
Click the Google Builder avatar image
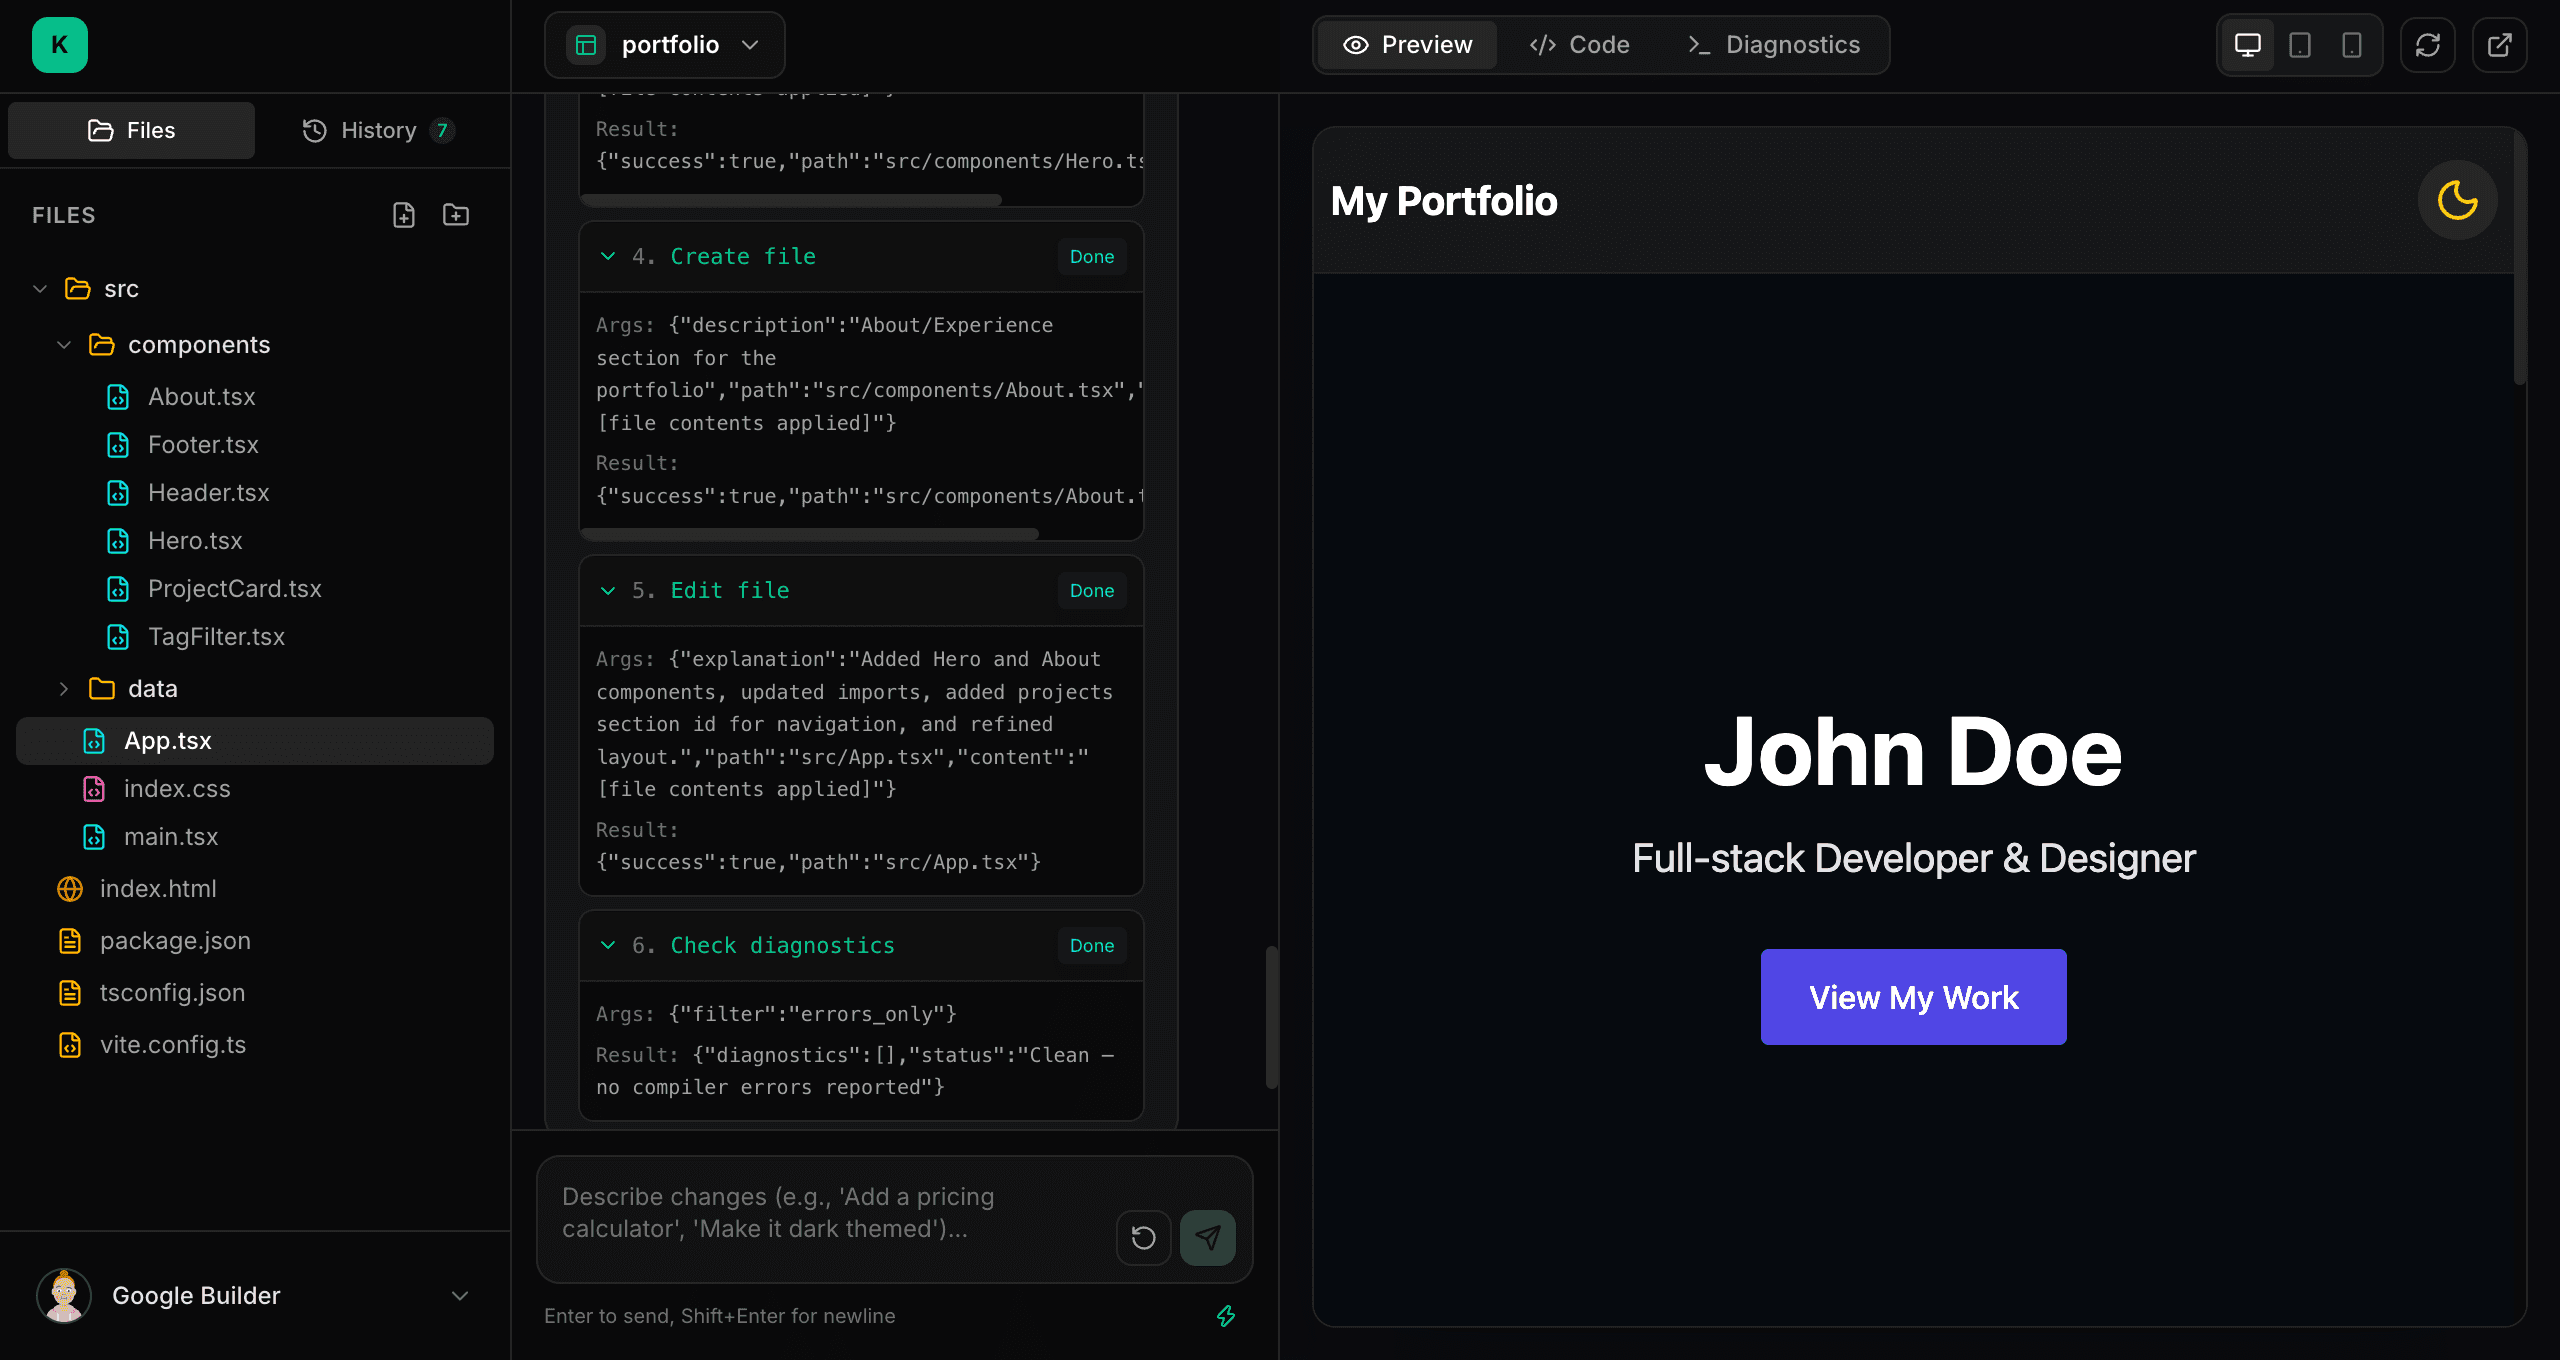tap(64, 1296)
